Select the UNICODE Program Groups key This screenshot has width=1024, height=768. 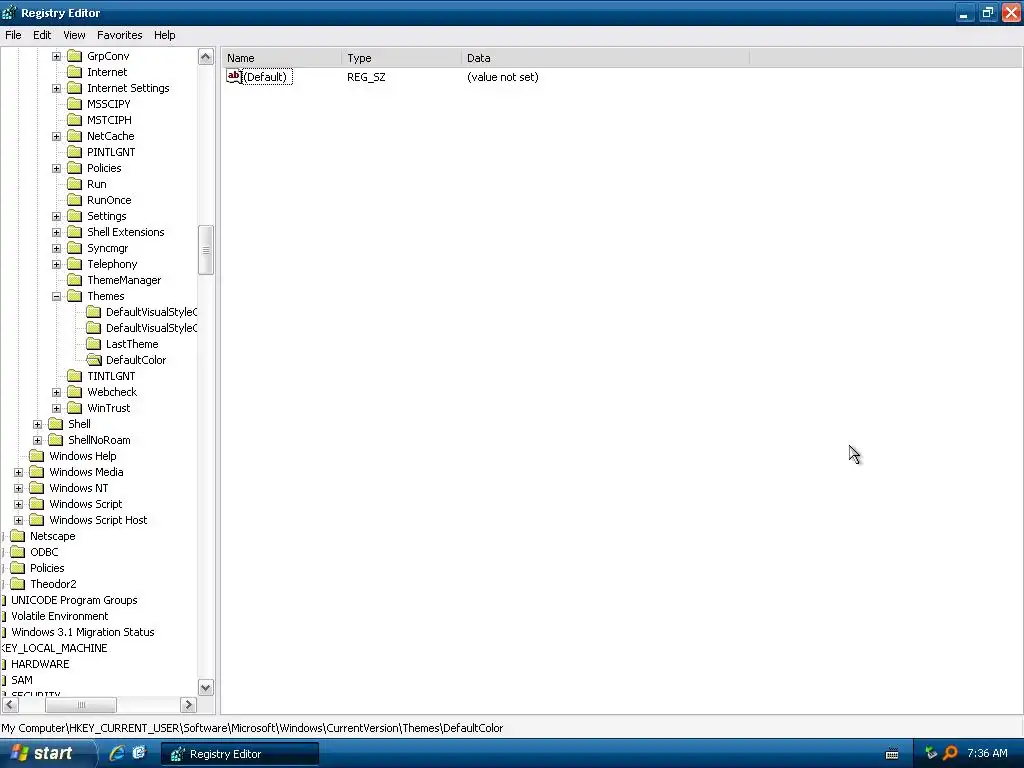coord(74,600)
